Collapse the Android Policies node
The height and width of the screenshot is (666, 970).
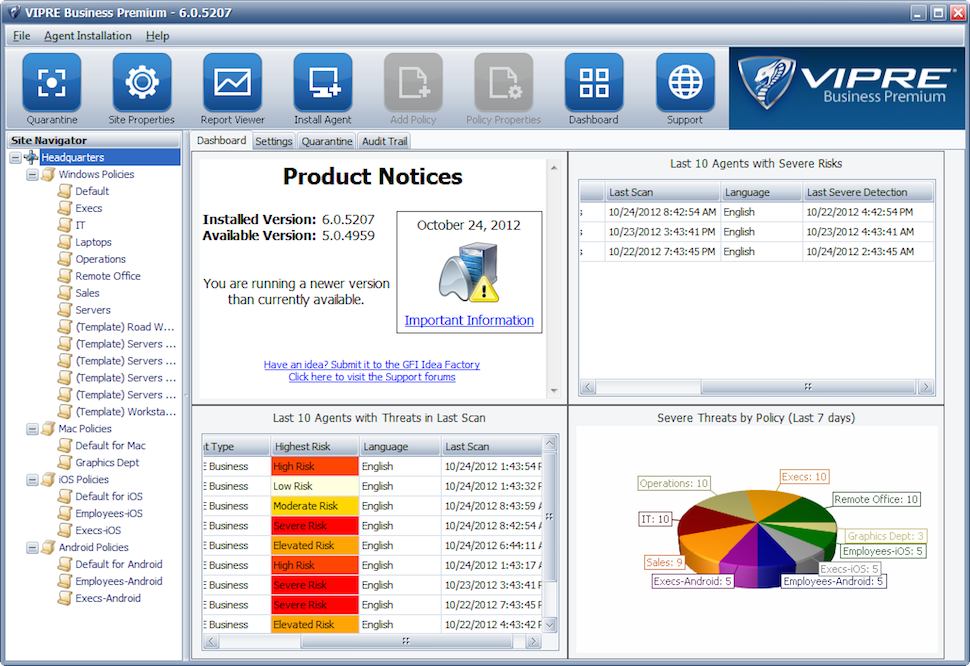click(32, 548)
